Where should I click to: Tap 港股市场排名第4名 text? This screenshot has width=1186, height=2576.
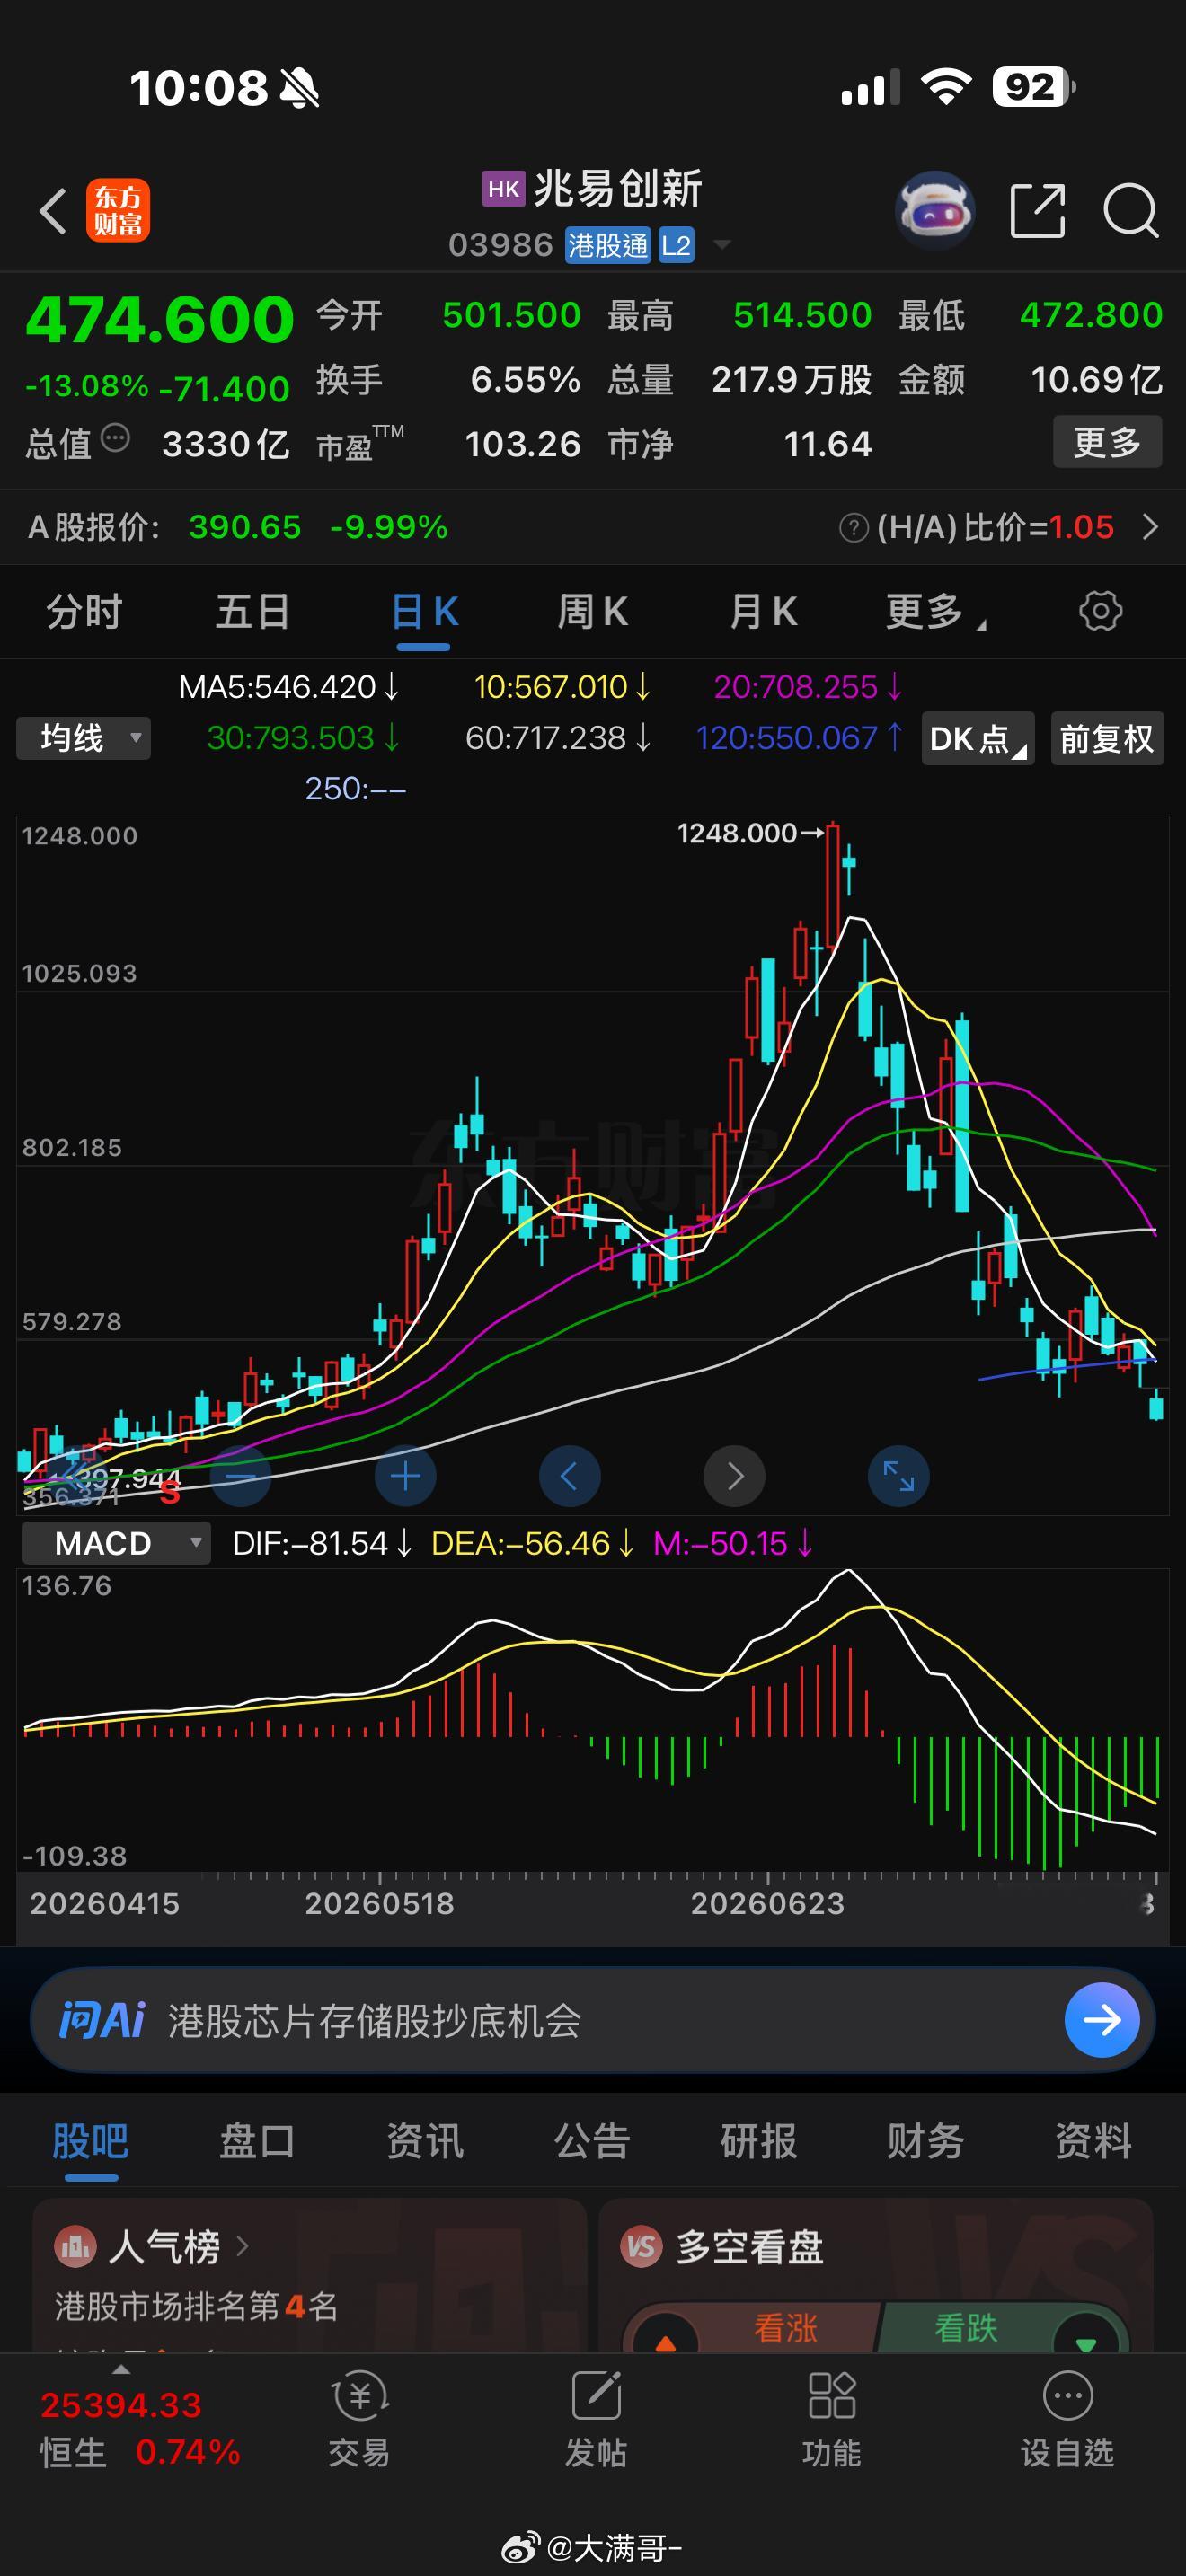[196, 2306]
